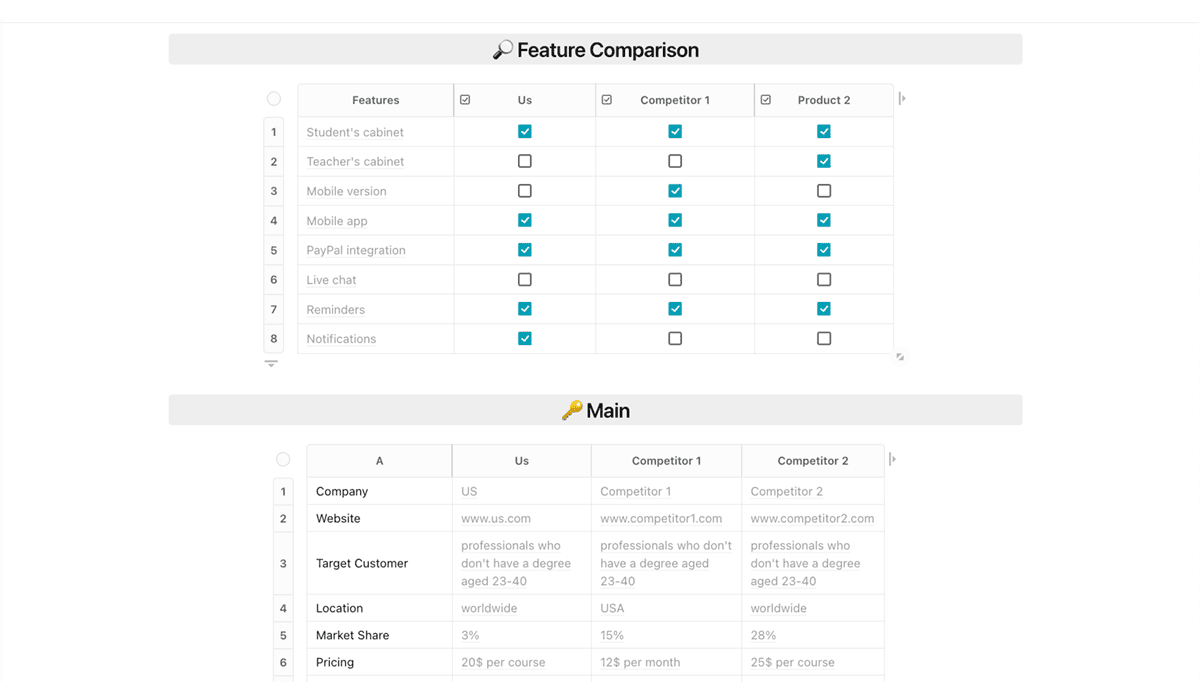Select the Features column header

(376, 100)
